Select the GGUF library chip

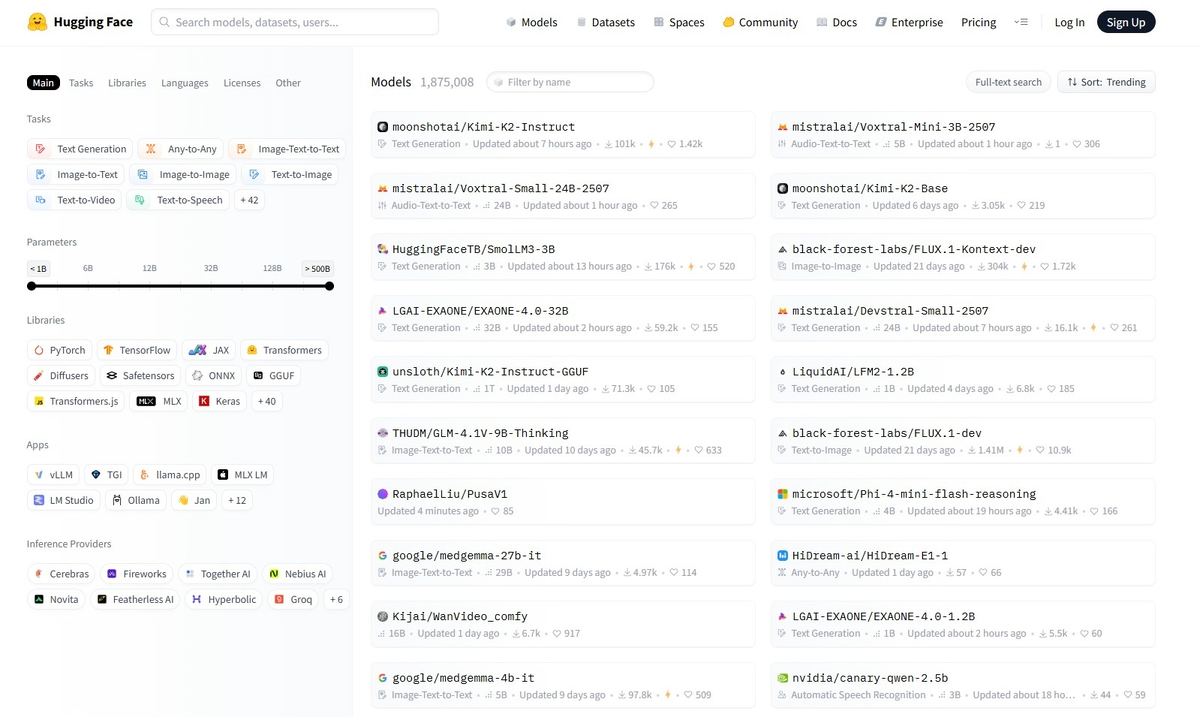click(273, 376)
